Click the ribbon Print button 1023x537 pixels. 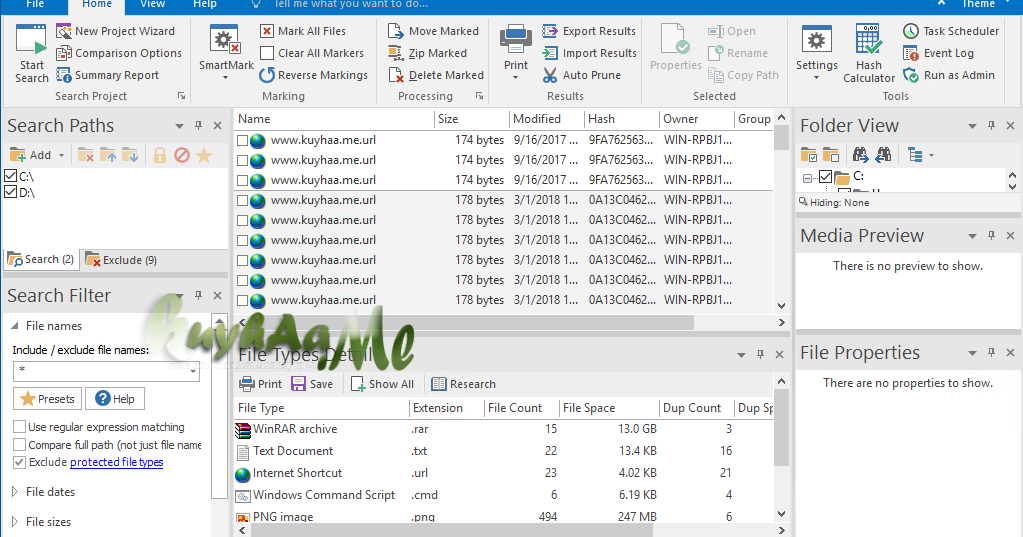pos(515,52)
